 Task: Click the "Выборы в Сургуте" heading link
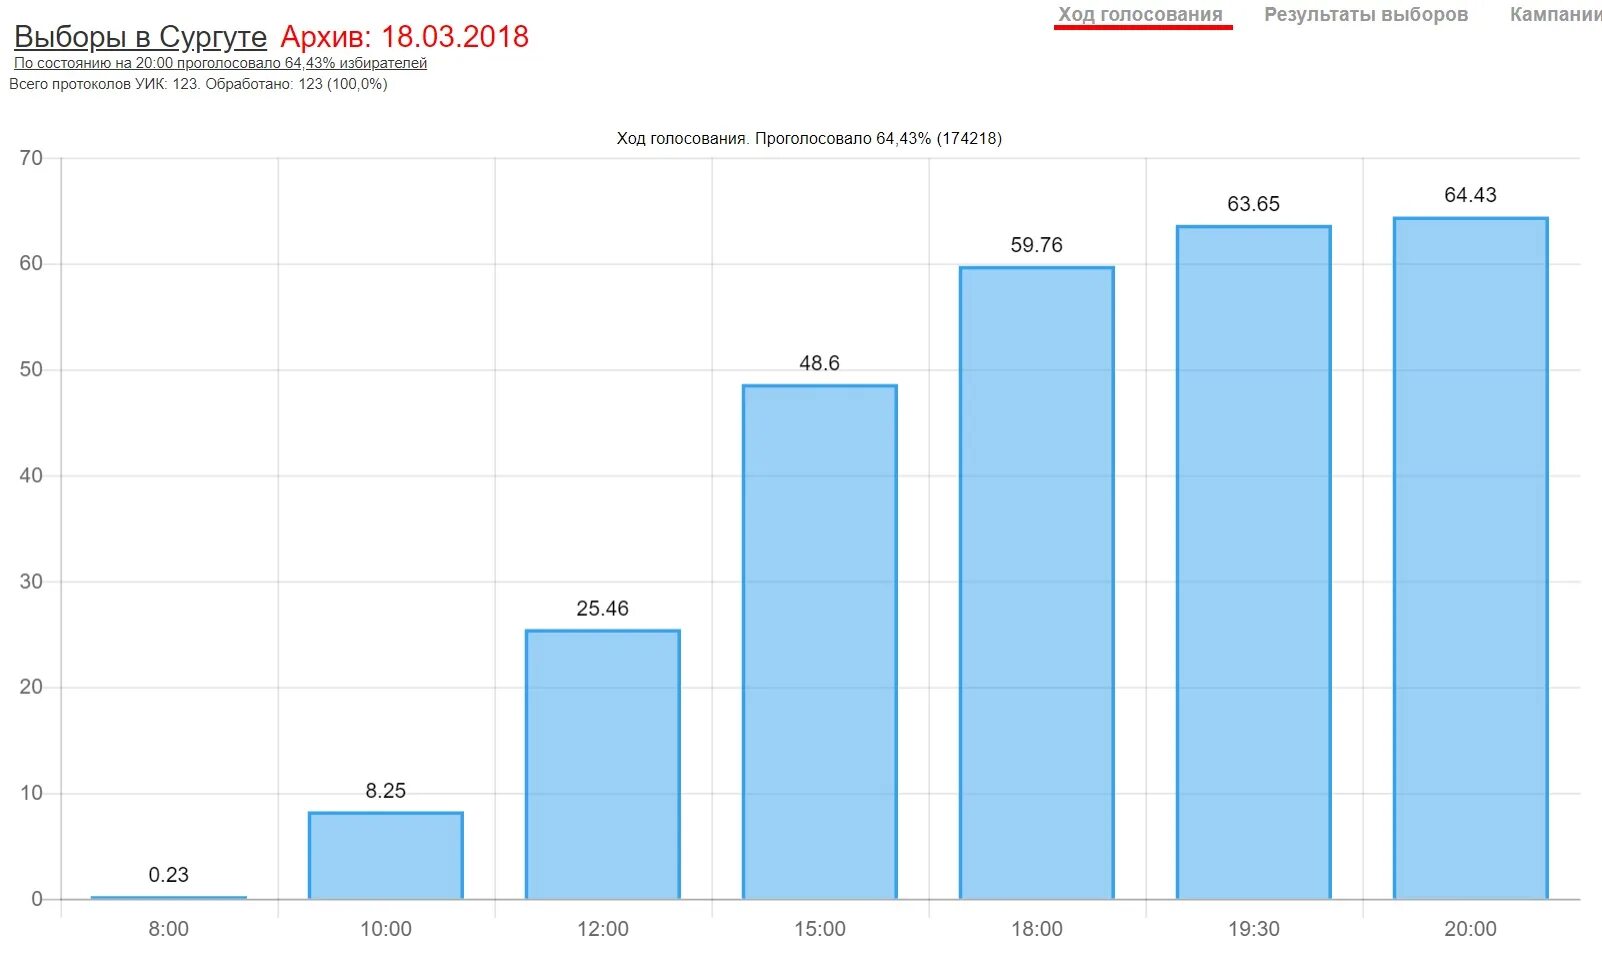click(x=138, y=36)
